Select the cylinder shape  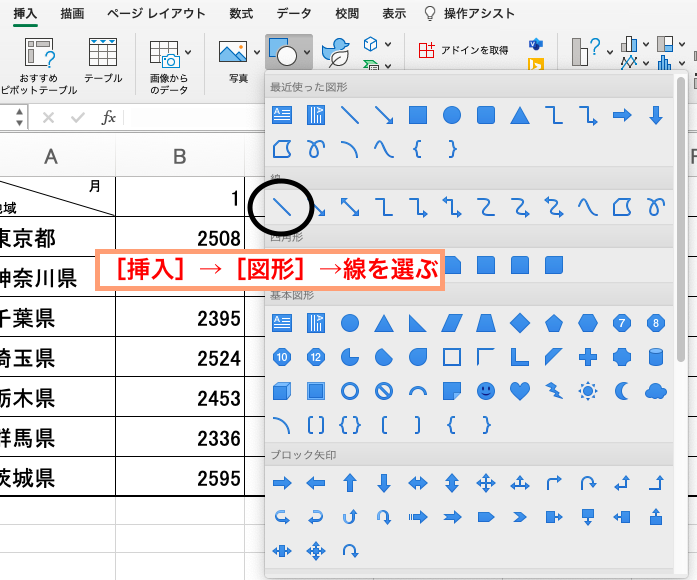click(x=656, y=357)
